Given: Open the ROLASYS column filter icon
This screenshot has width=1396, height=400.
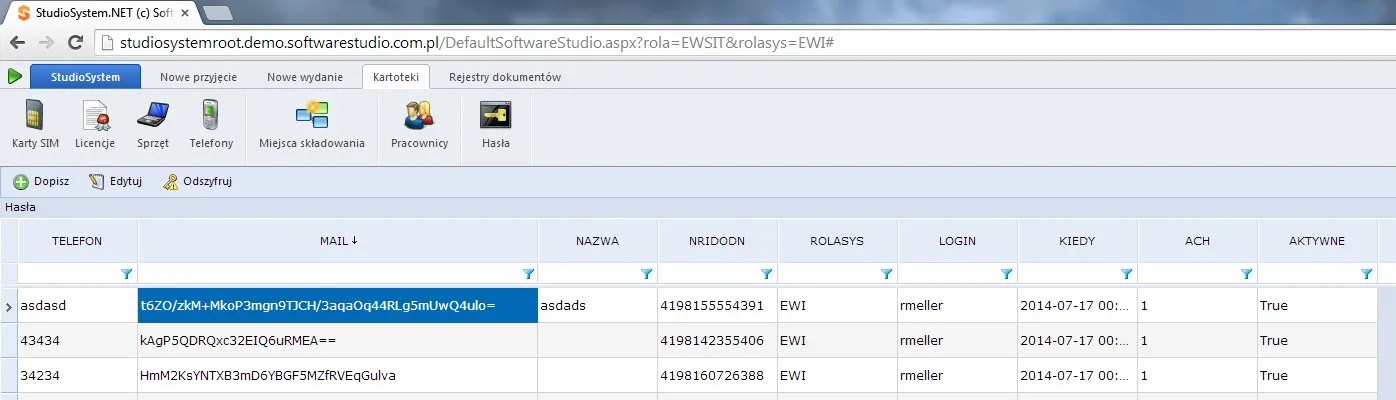Looking at the screenshot, I should 887,273.
